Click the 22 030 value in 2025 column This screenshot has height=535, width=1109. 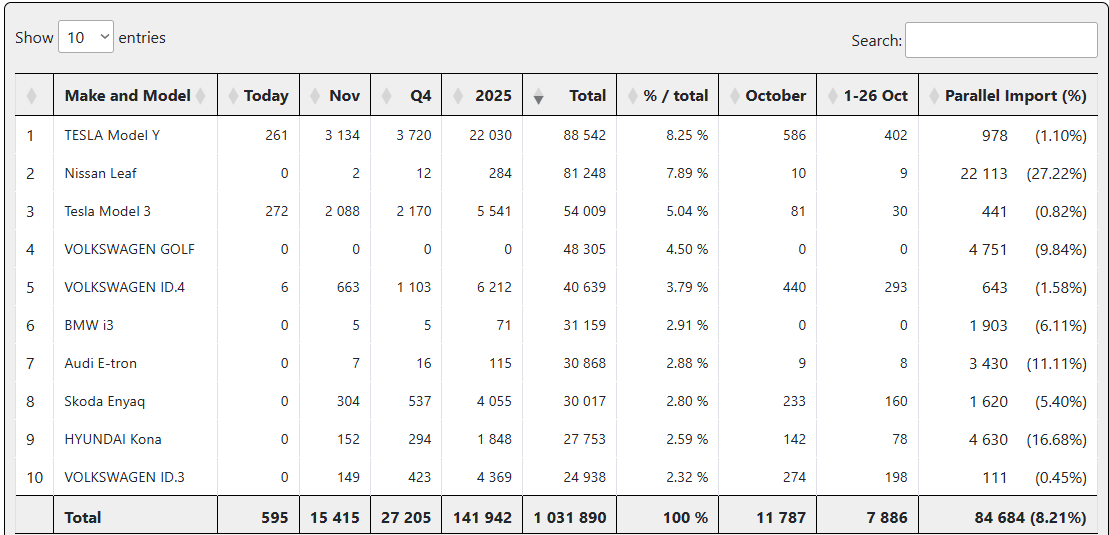(x=490, y=135)
